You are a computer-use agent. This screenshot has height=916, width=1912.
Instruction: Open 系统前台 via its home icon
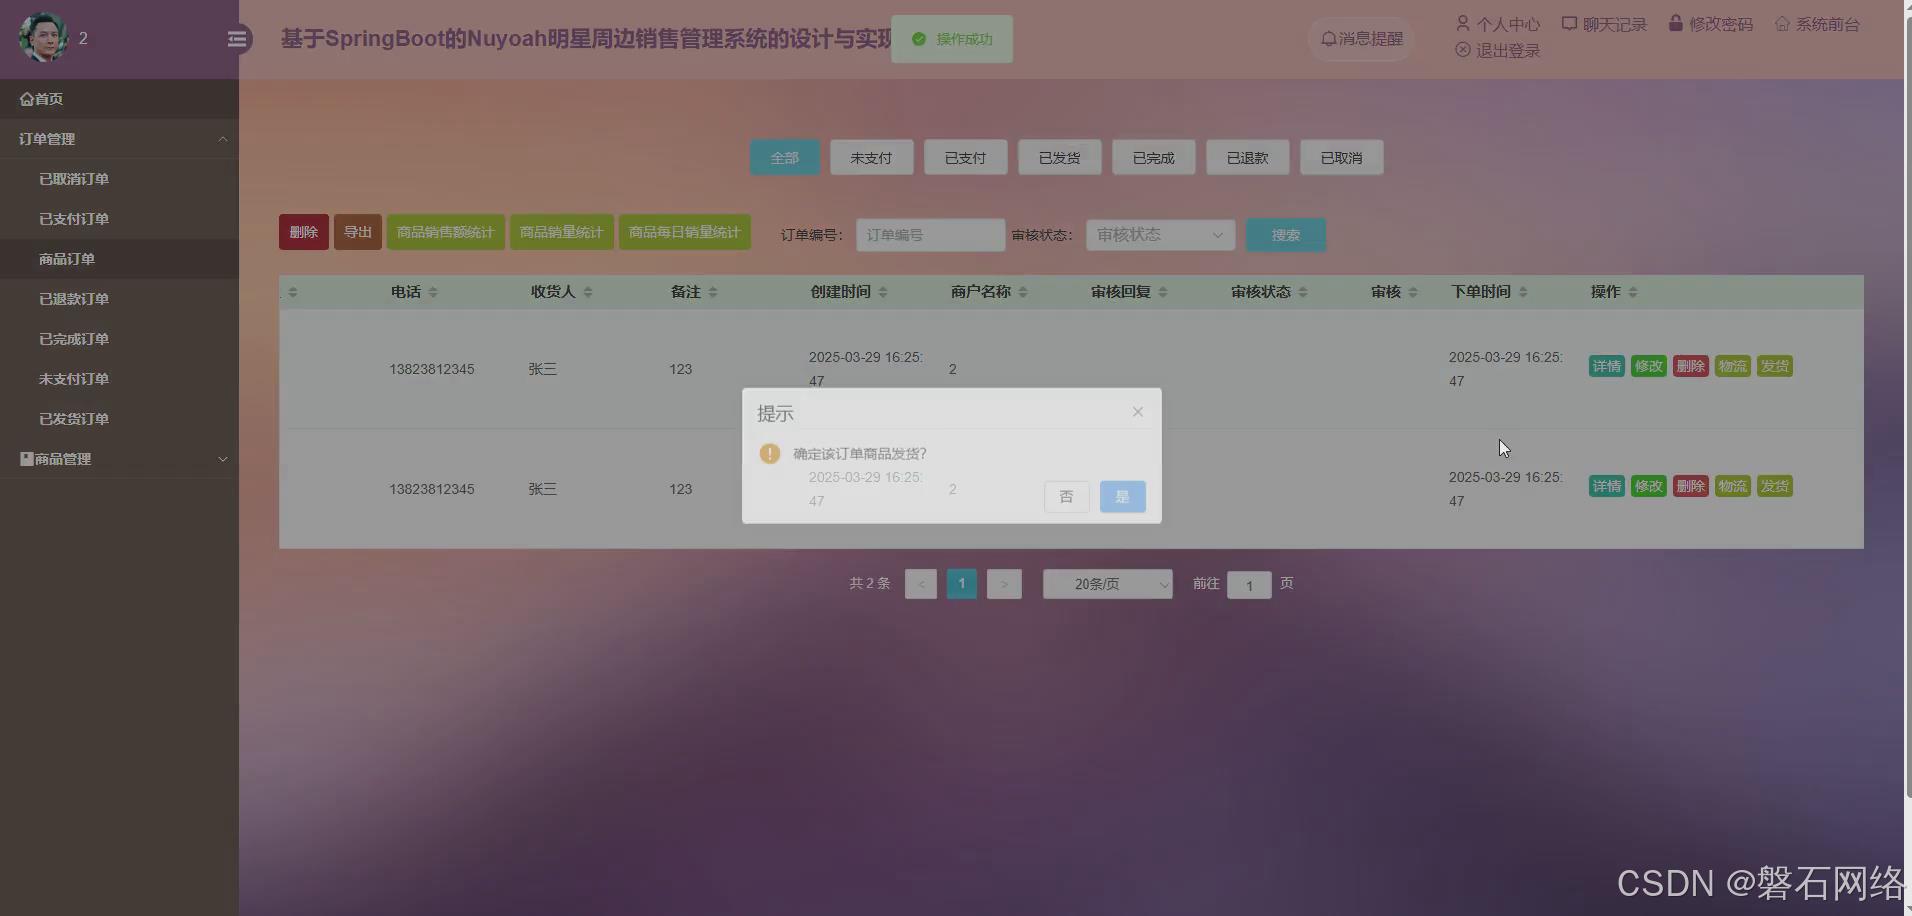(x=1782, y=23)
